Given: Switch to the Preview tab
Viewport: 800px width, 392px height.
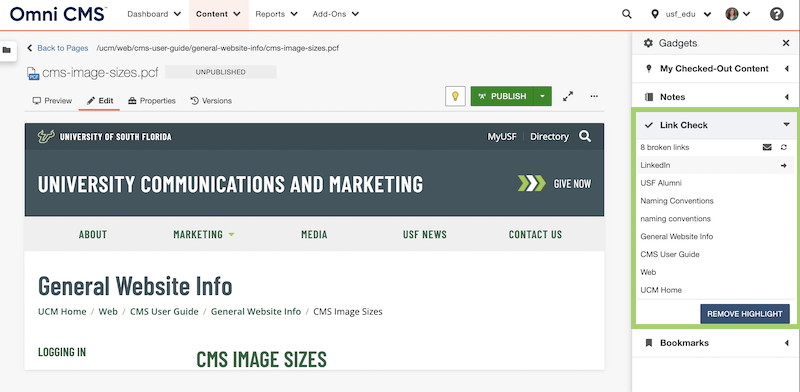Looking at the screenshot, I should (52, 101).
